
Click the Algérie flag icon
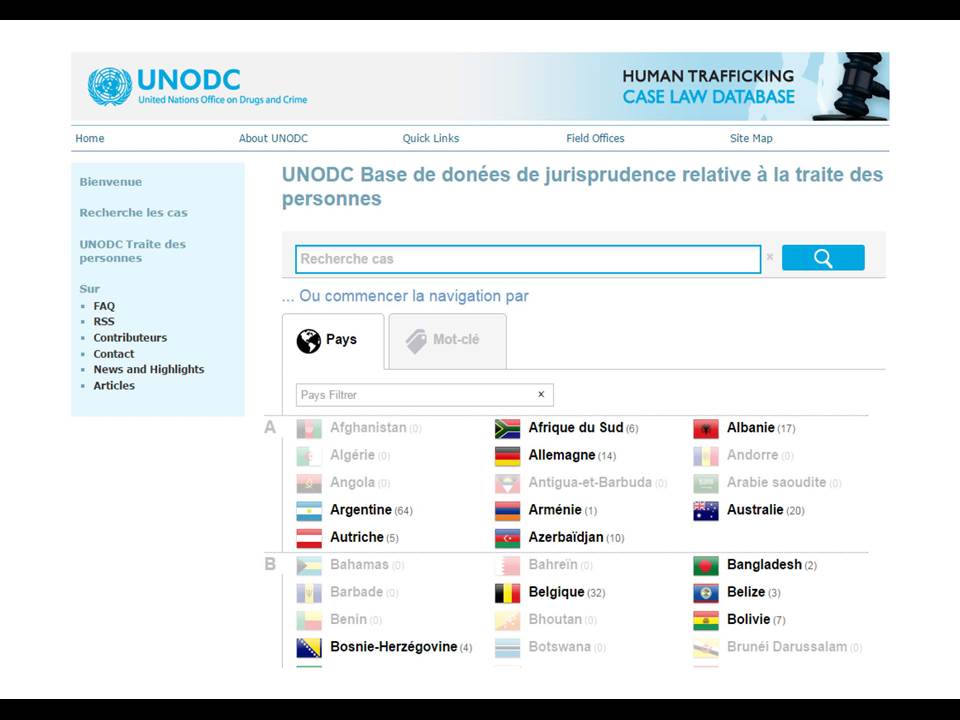[309, 456]
